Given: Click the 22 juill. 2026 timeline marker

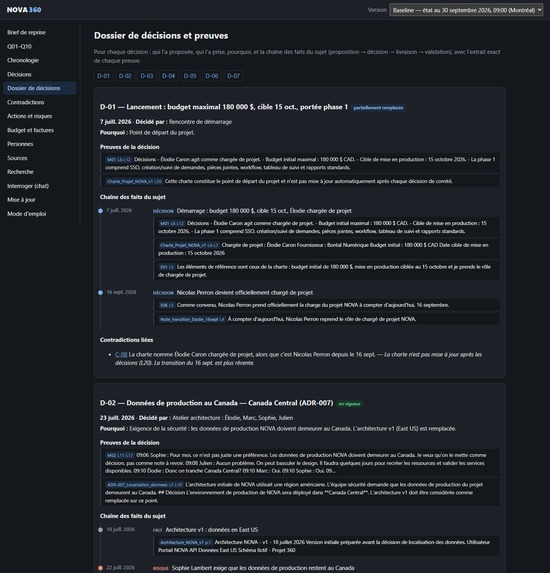Looking at the screenshot, I should point(100,568).
